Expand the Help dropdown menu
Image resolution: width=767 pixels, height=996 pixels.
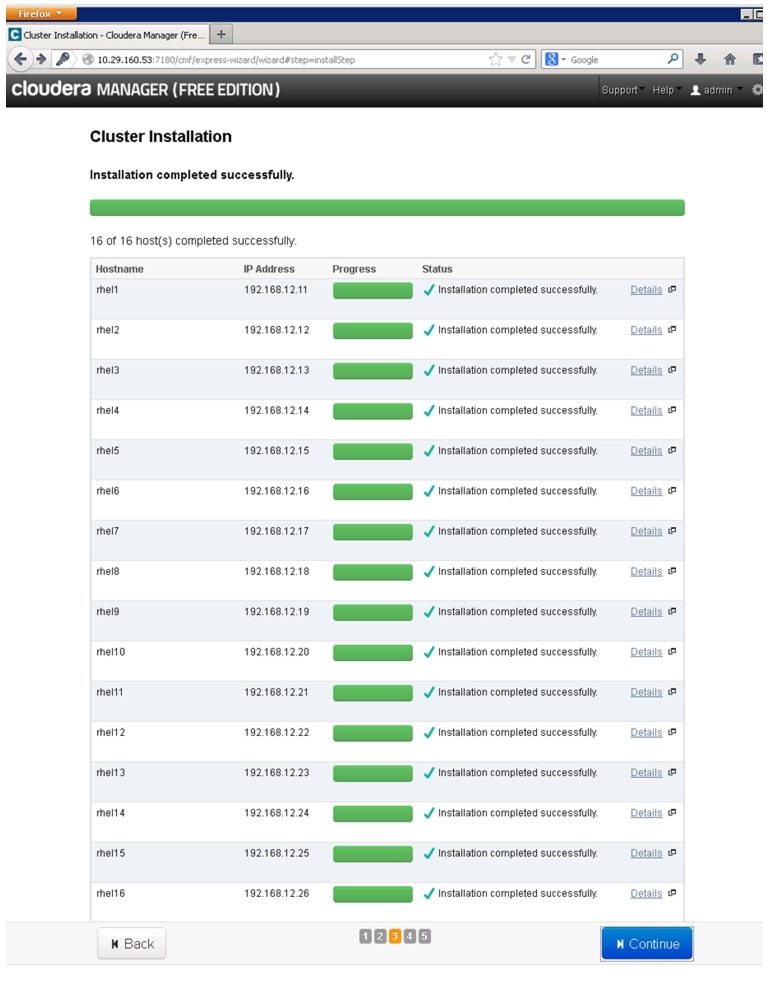point(666,90)
